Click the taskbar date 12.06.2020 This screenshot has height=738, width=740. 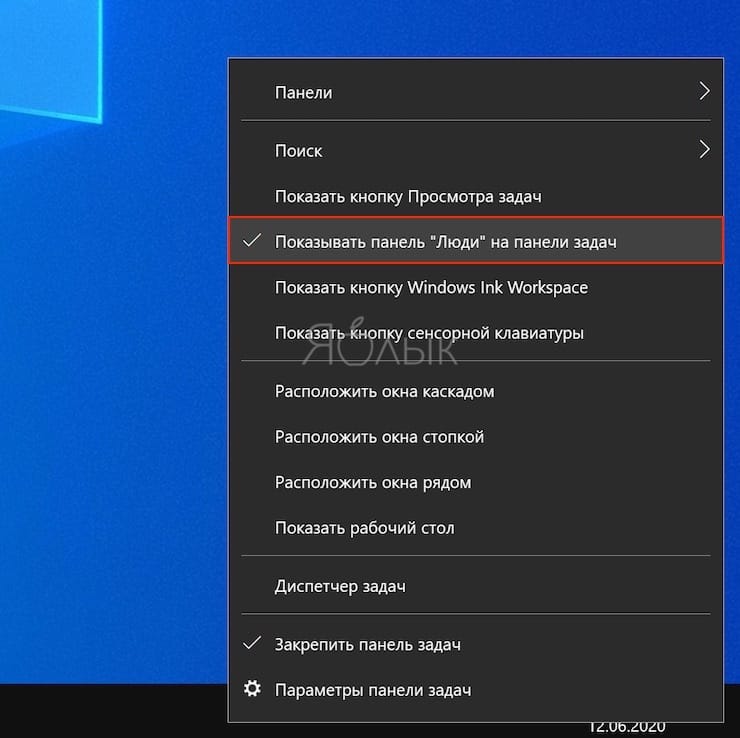click(x=627, y=727)
